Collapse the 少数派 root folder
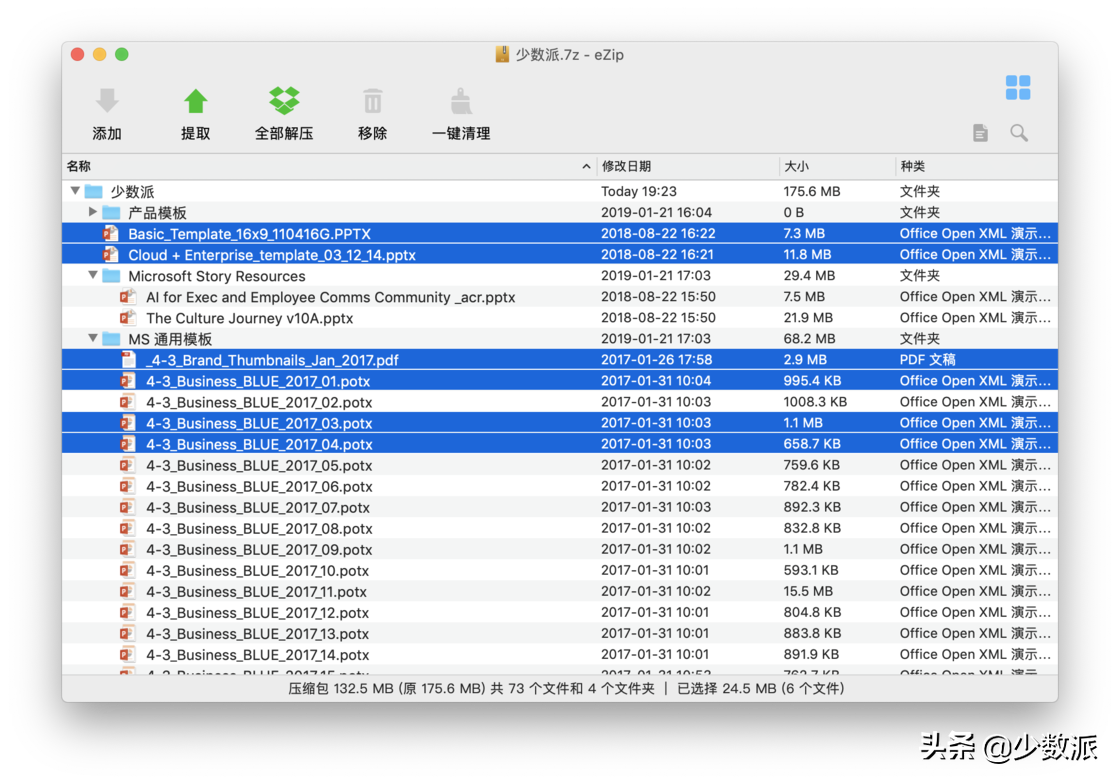1120x784 pixels. click(75, 191)
